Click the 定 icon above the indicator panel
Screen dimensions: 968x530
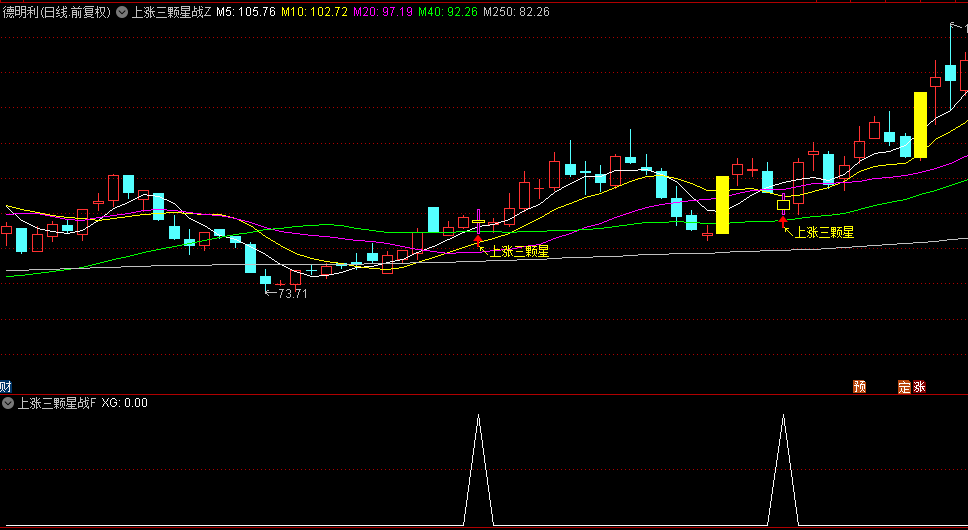[904, 387]
